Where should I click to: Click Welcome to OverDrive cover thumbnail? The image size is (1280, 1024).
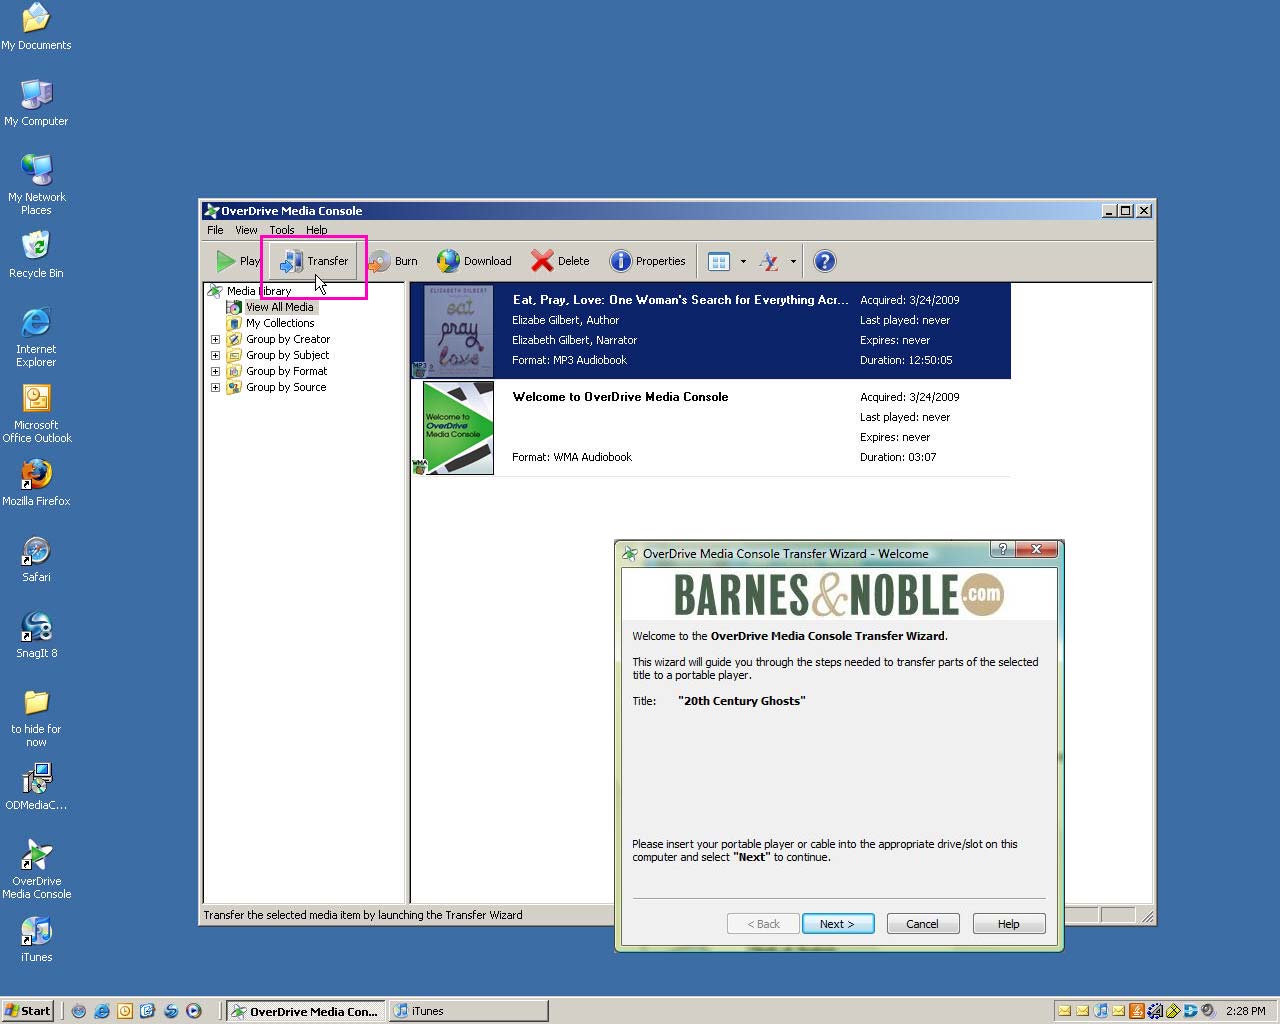click(458, 427)
